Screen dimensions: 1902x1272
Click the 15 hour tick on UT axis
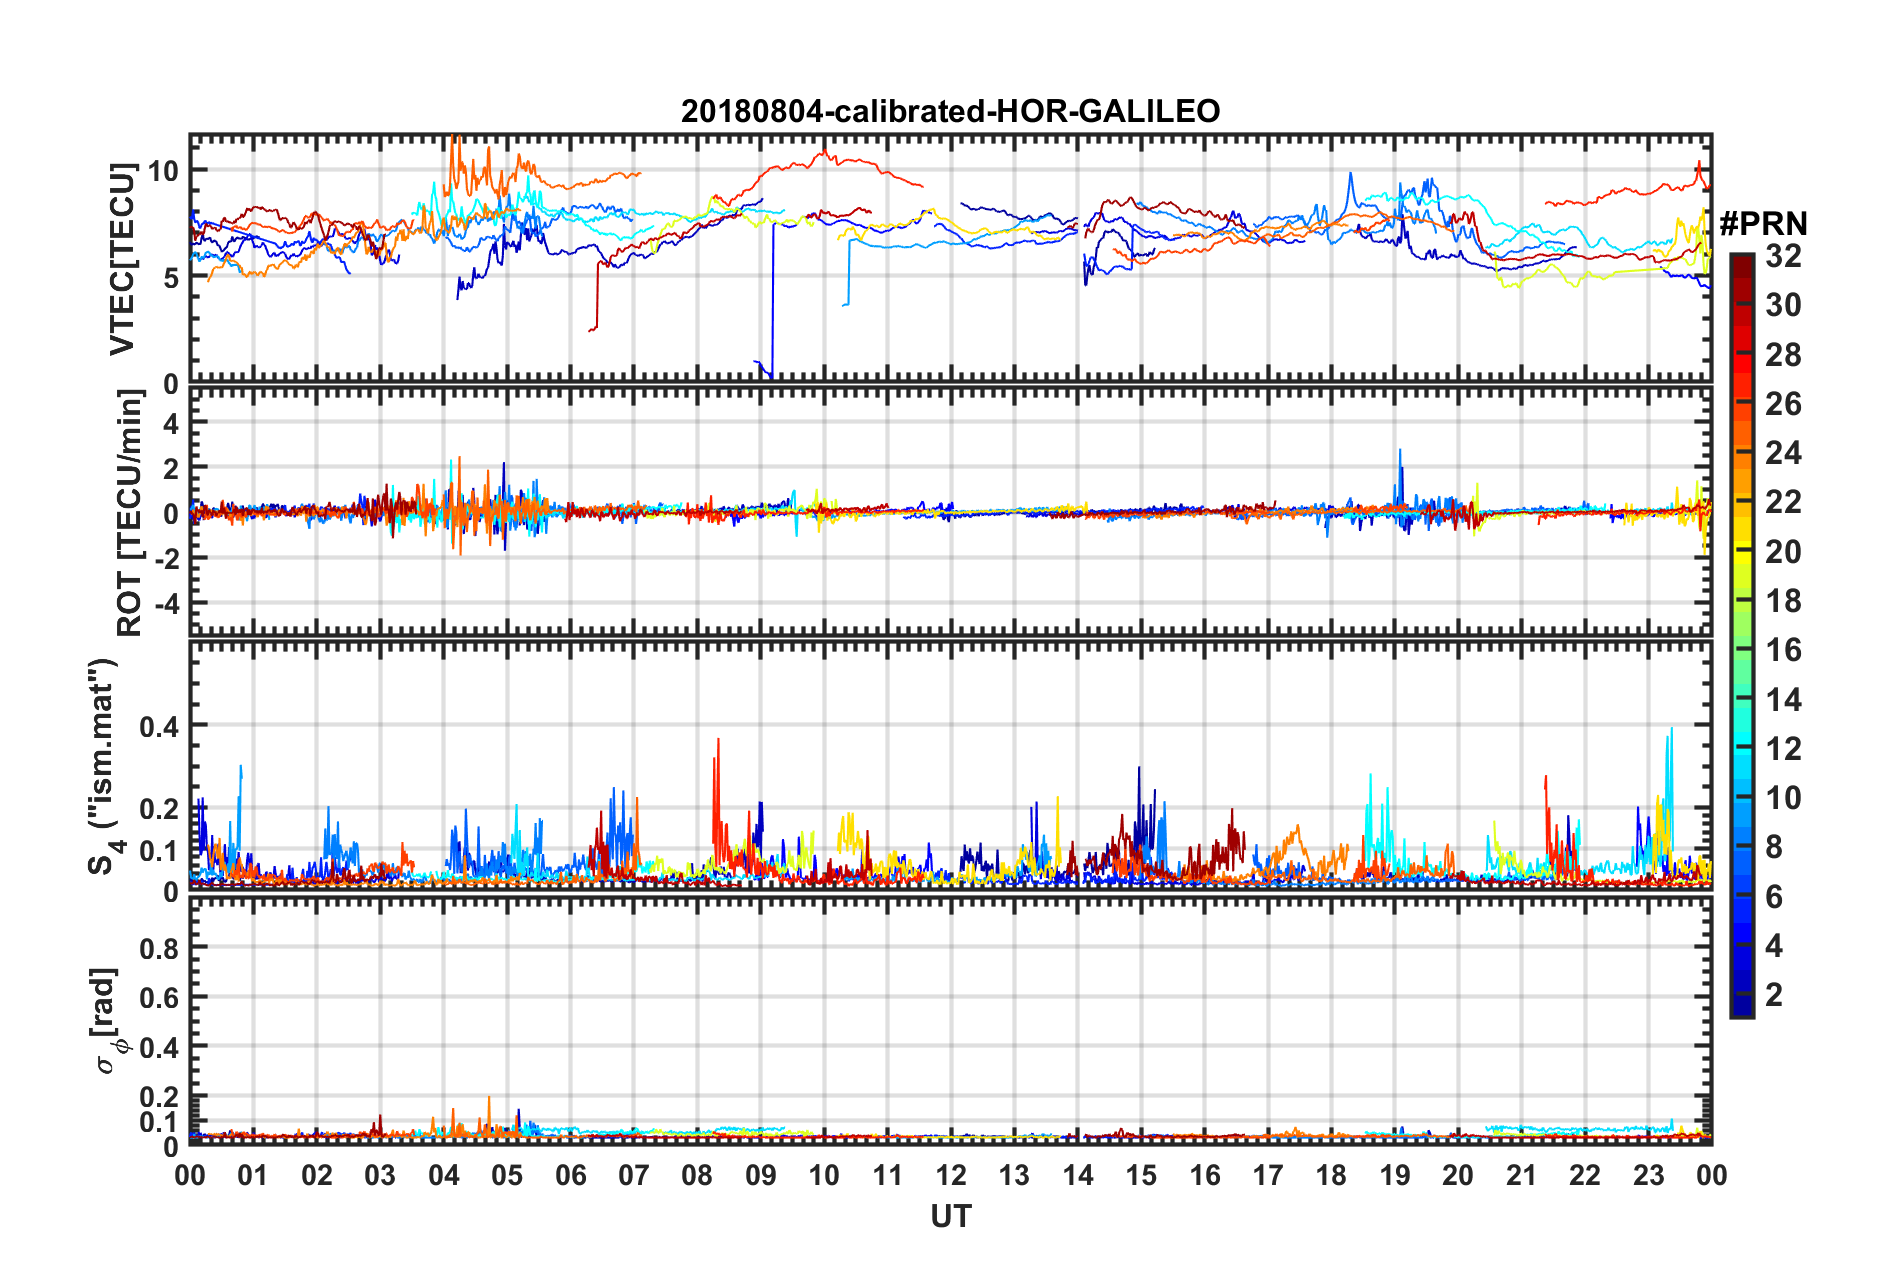pos(1141,1175)
